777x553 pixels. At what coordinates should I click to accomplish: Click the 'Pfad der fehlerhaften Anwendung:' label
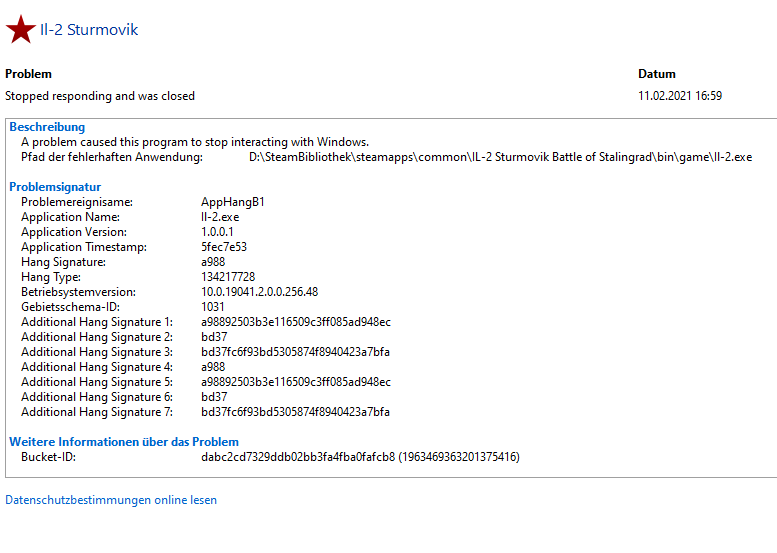click(x=112, y=157)
